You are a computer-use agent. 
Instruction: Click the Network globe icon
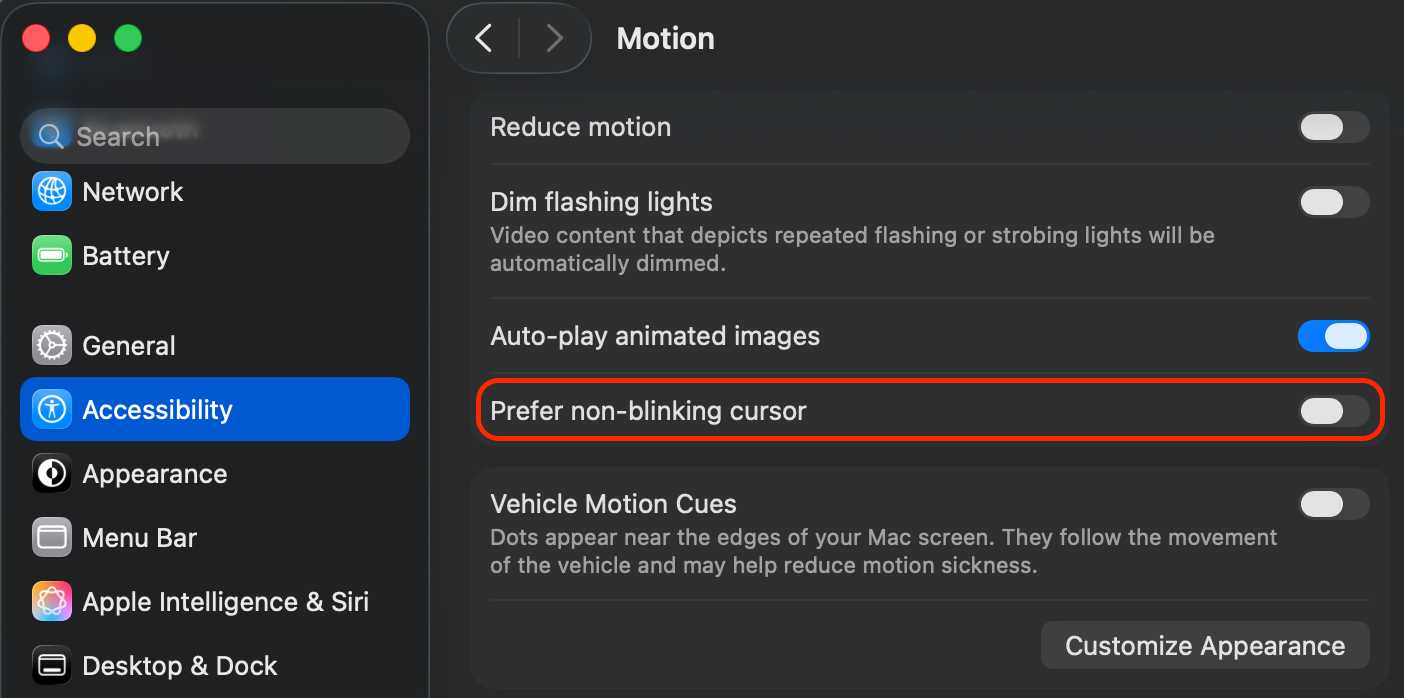(x=51, y=192)
